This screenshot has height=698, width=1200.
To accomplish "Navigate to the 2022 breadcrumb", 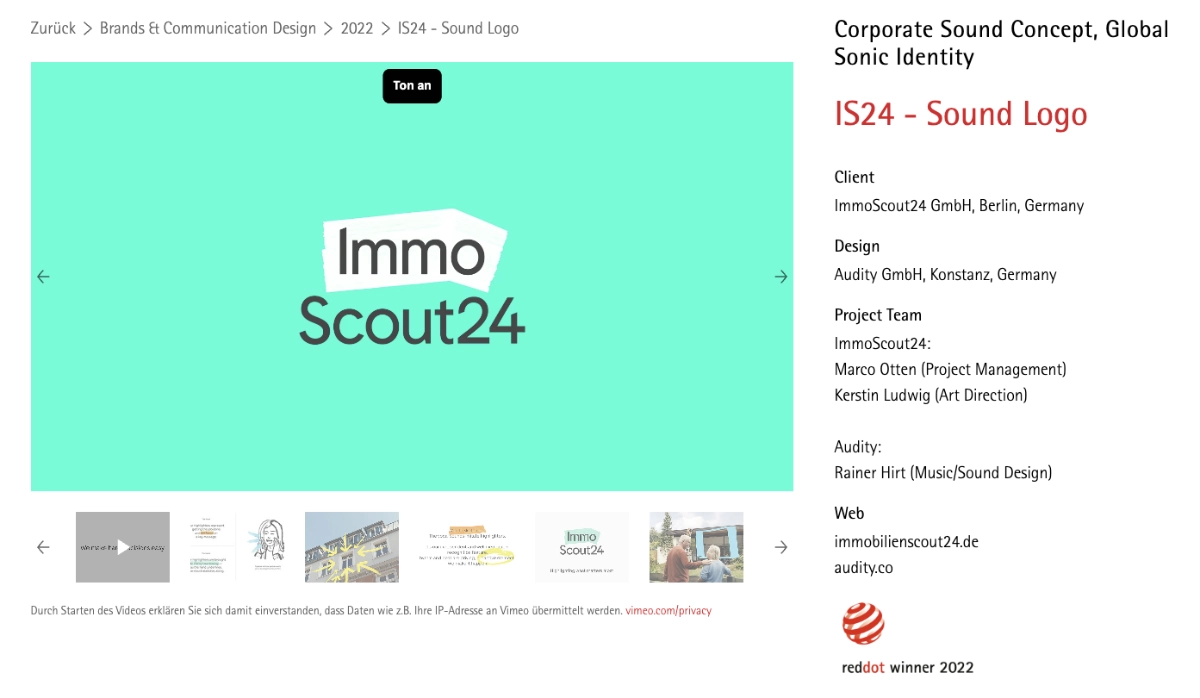I will (x=357, y=28).
